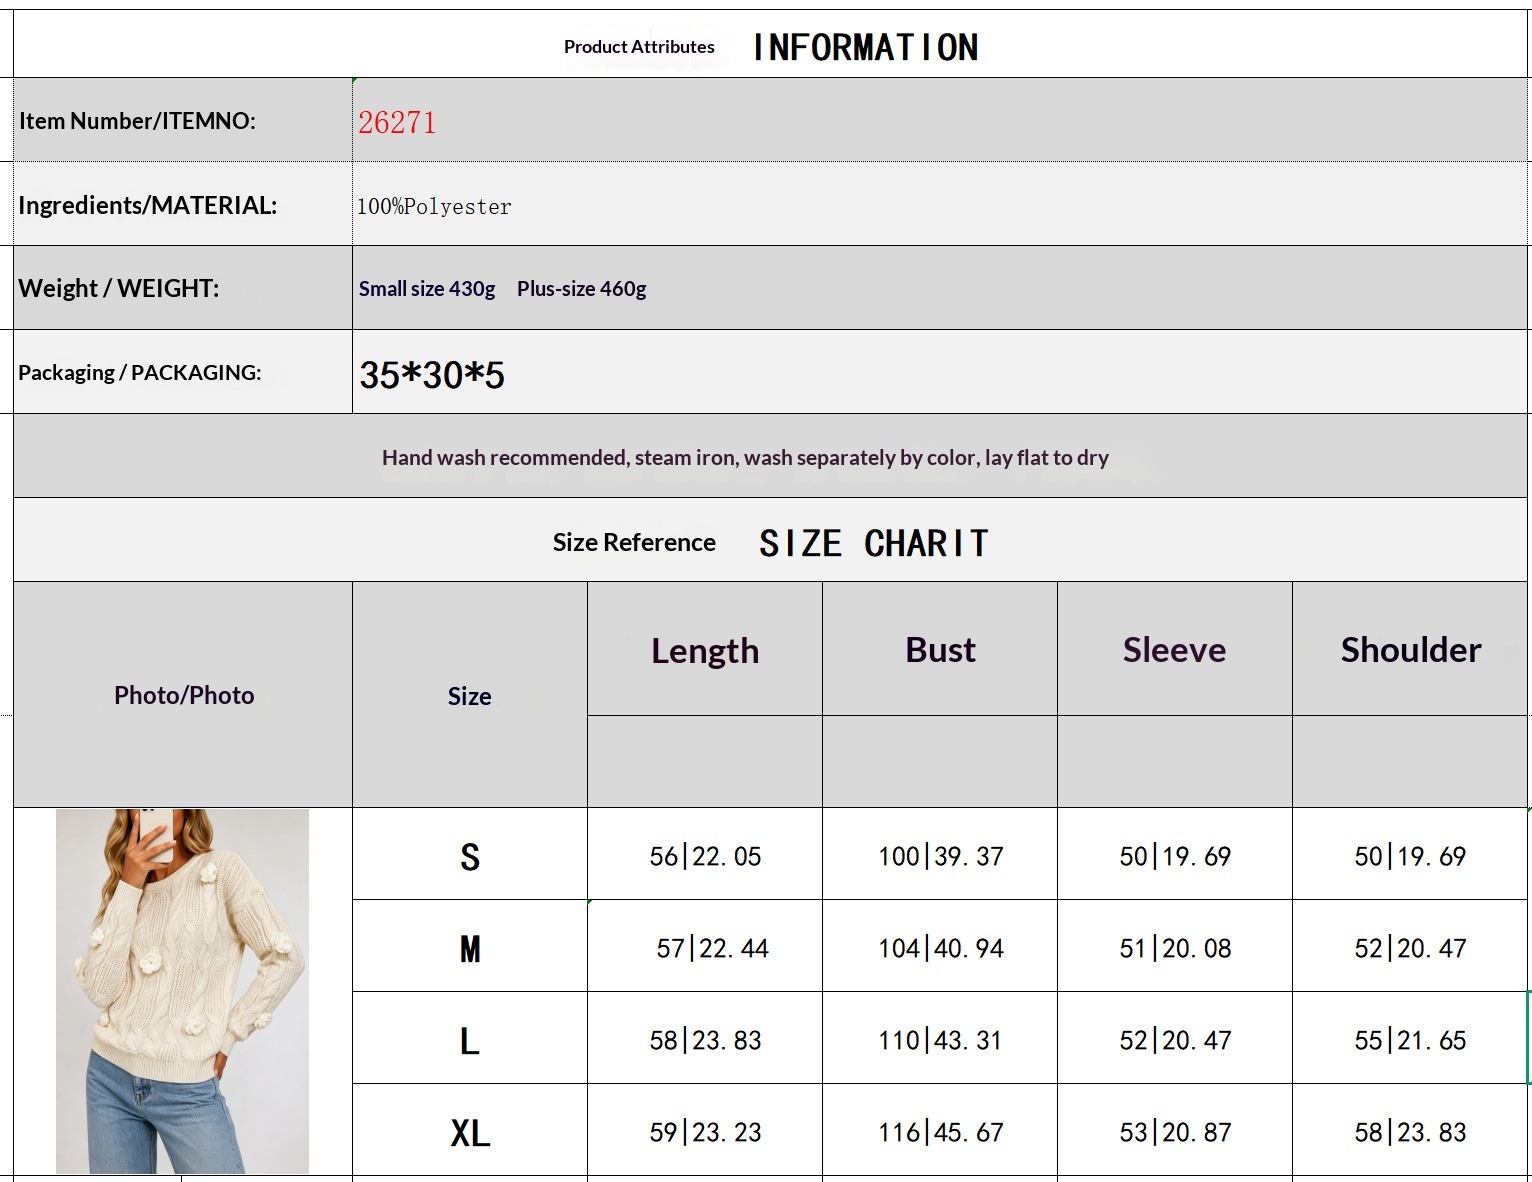Click the SIZE CHARIT heading
Viewport: 1532px width, 1182px height.
pos(874,543)
